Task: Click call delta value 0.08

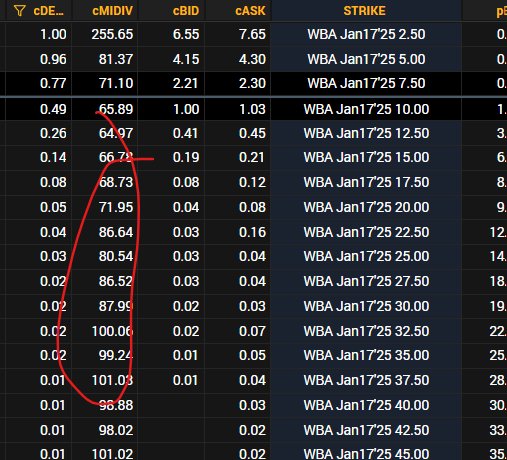Action: pos(53,182)
